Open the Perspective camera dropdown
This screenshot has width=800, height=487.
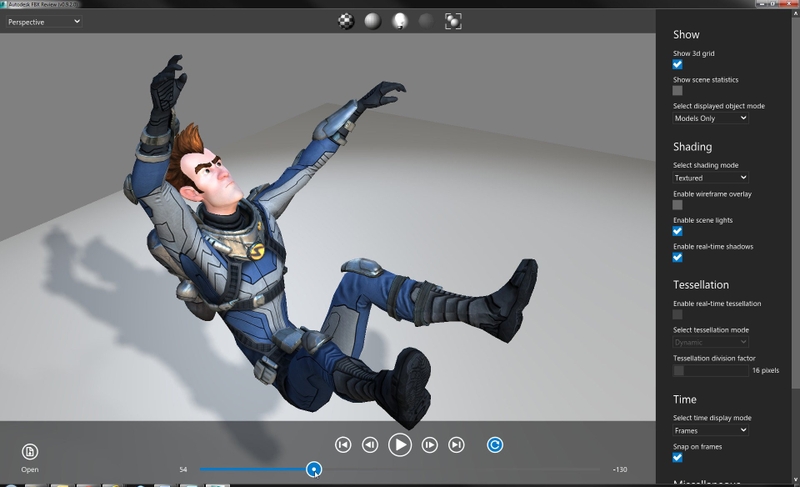point(44,22)
